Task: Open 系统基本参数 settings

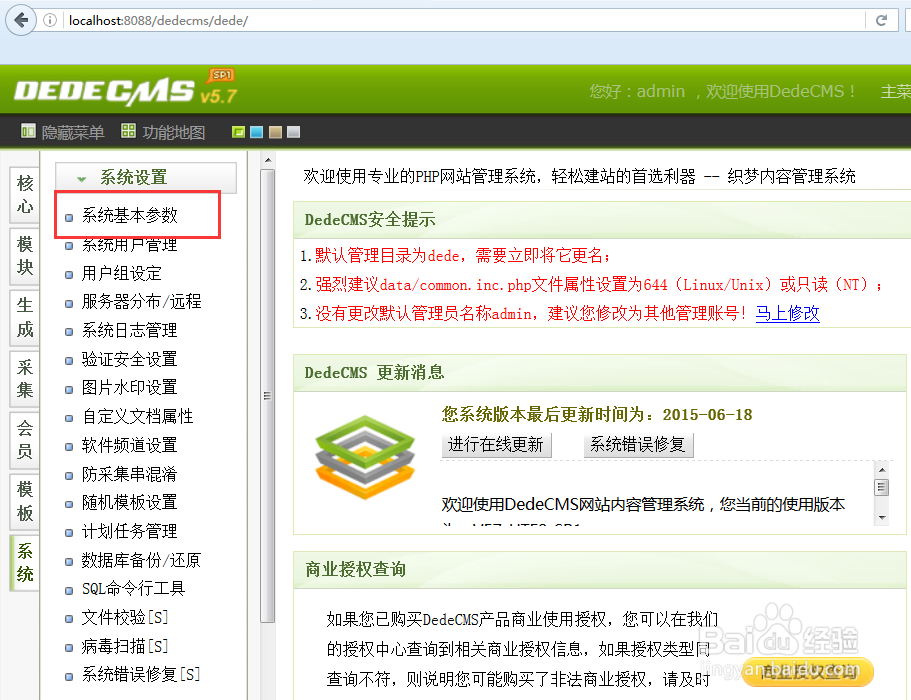Action: pyautogui.click(x=130, y=216)
